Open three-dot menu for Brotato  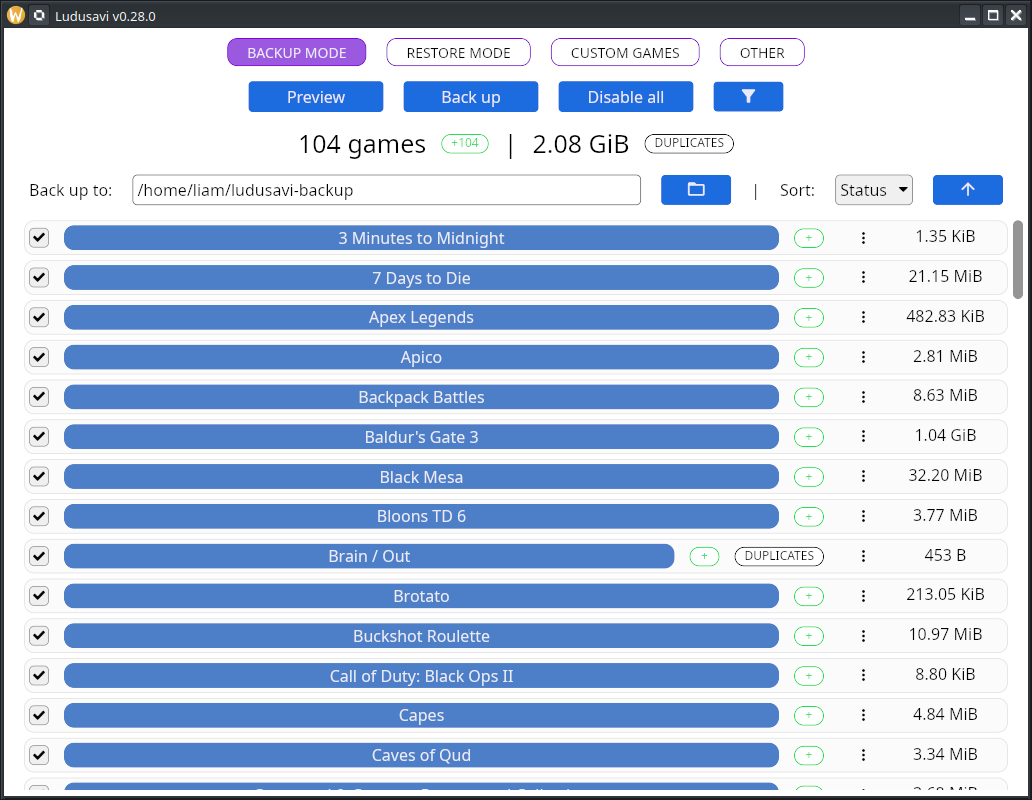pyautogui.click(x=863, y=596)
